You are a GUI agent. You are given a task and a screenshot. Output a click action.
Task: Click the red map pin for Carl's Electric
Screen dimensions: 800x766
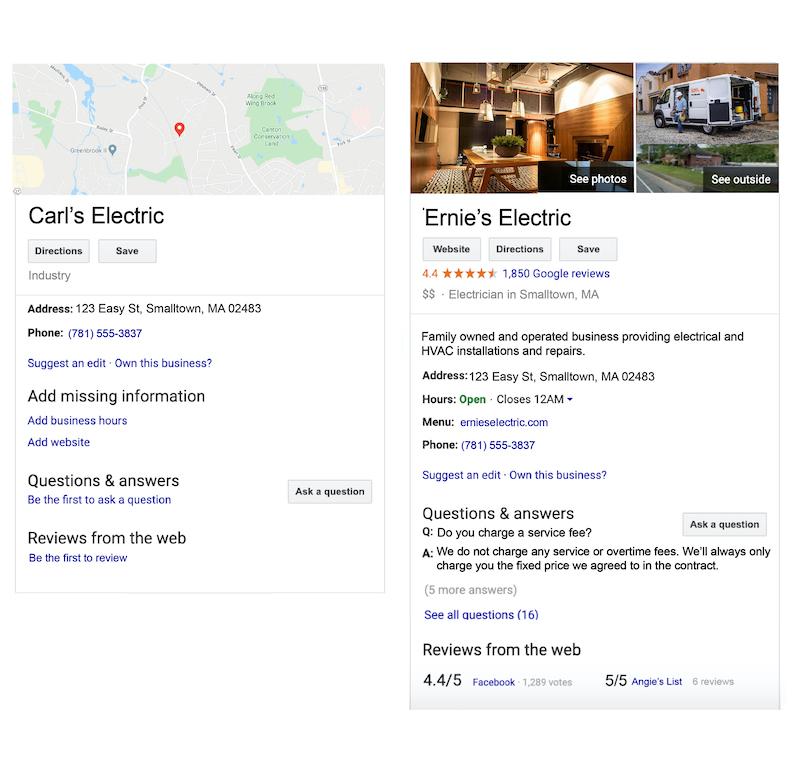pos(177,129)
